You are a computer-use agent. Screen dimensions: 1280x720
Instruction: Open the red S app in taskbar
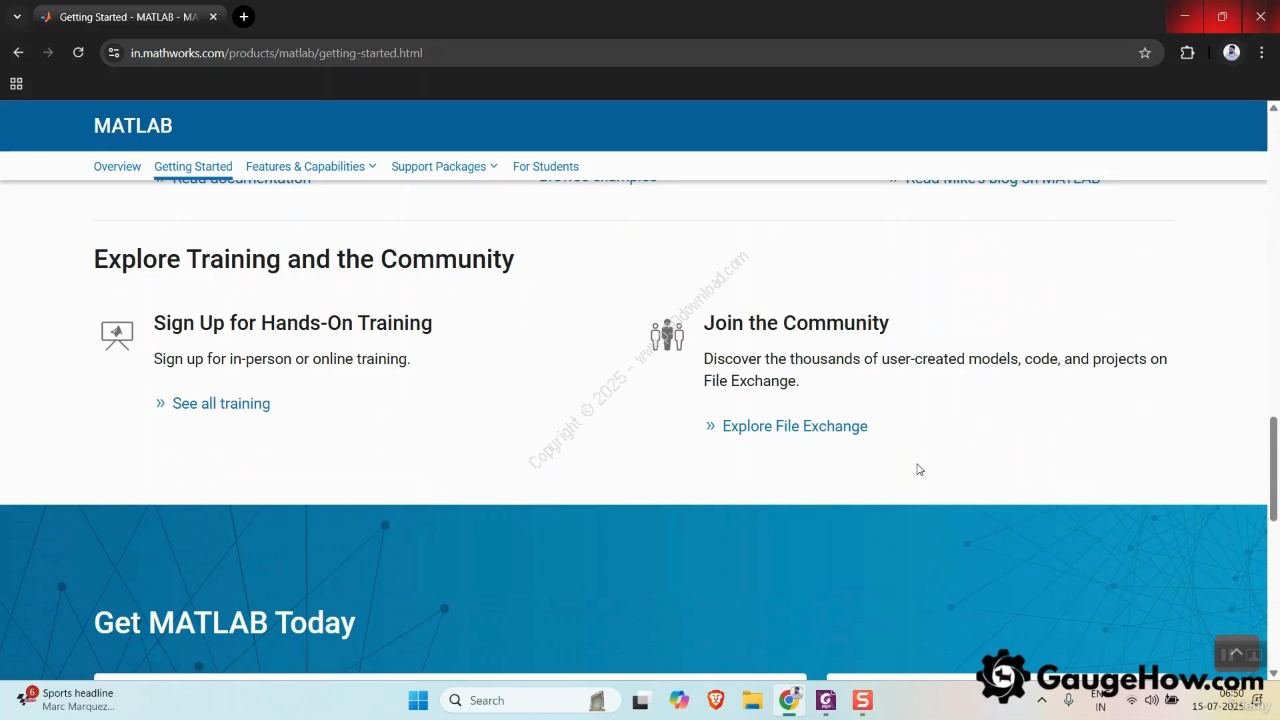(x=862, y=701)
